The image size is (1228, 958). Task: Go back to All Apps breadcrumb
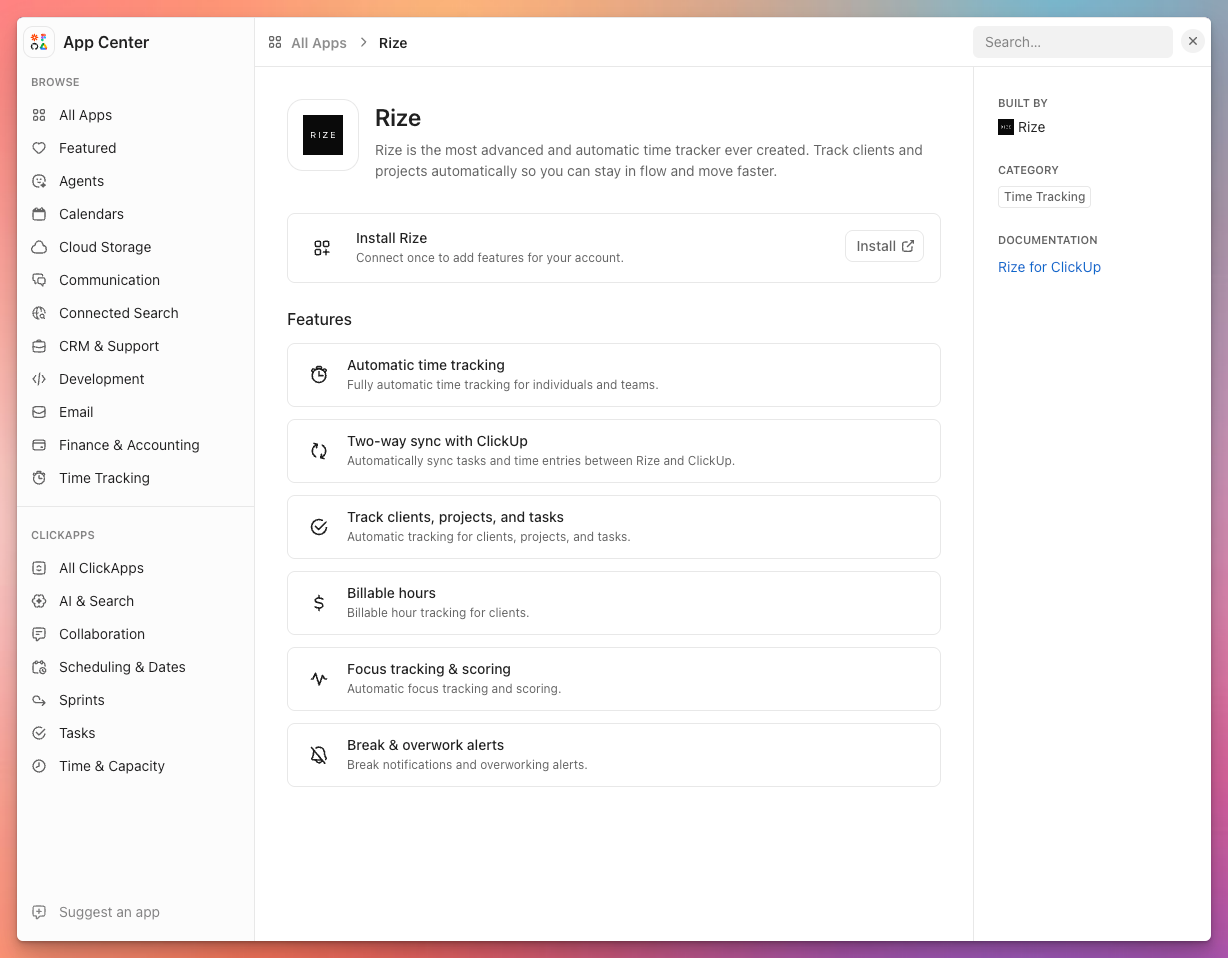[x=319, y=43]
